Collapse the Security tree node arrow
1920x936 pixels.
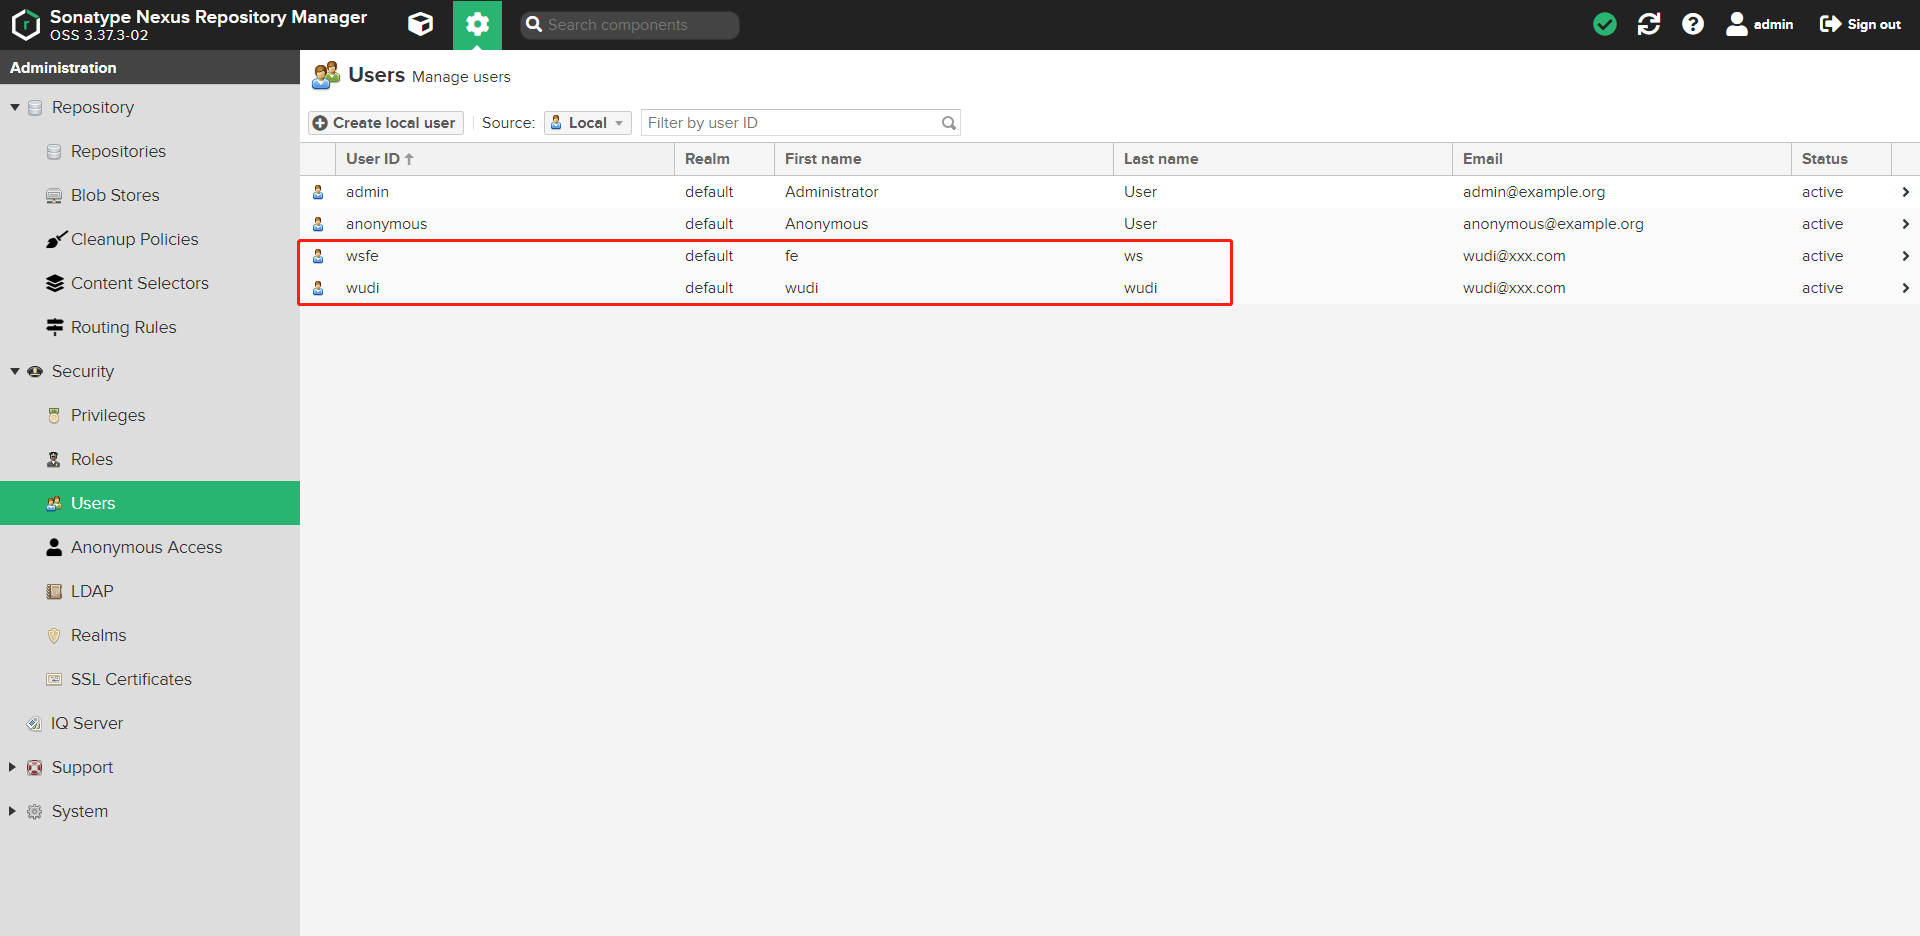[x=15, y=371]
